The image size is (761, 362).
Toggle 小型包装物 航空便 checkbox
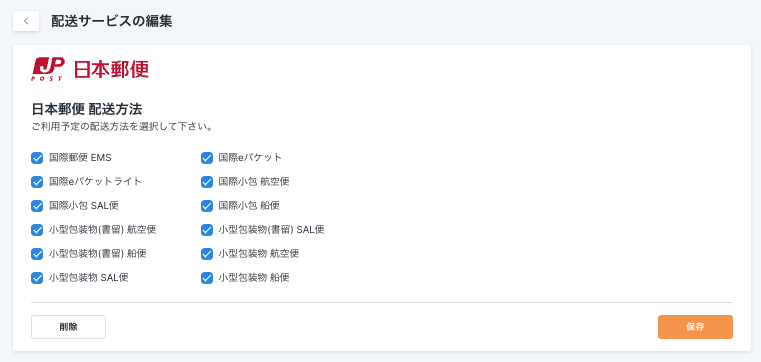click(x=207, y=254)
